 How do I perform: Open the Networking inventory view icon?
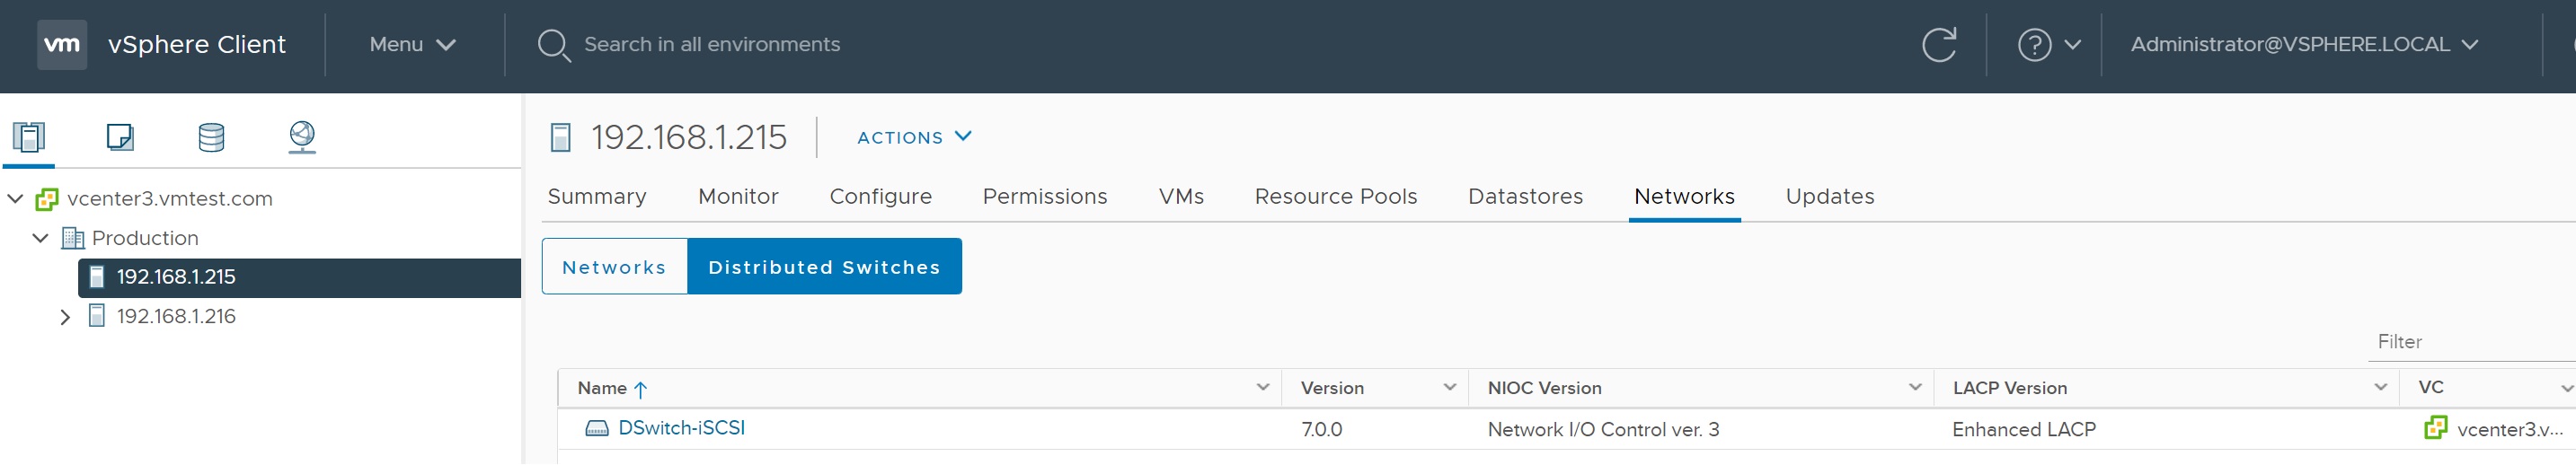[302, 136]
